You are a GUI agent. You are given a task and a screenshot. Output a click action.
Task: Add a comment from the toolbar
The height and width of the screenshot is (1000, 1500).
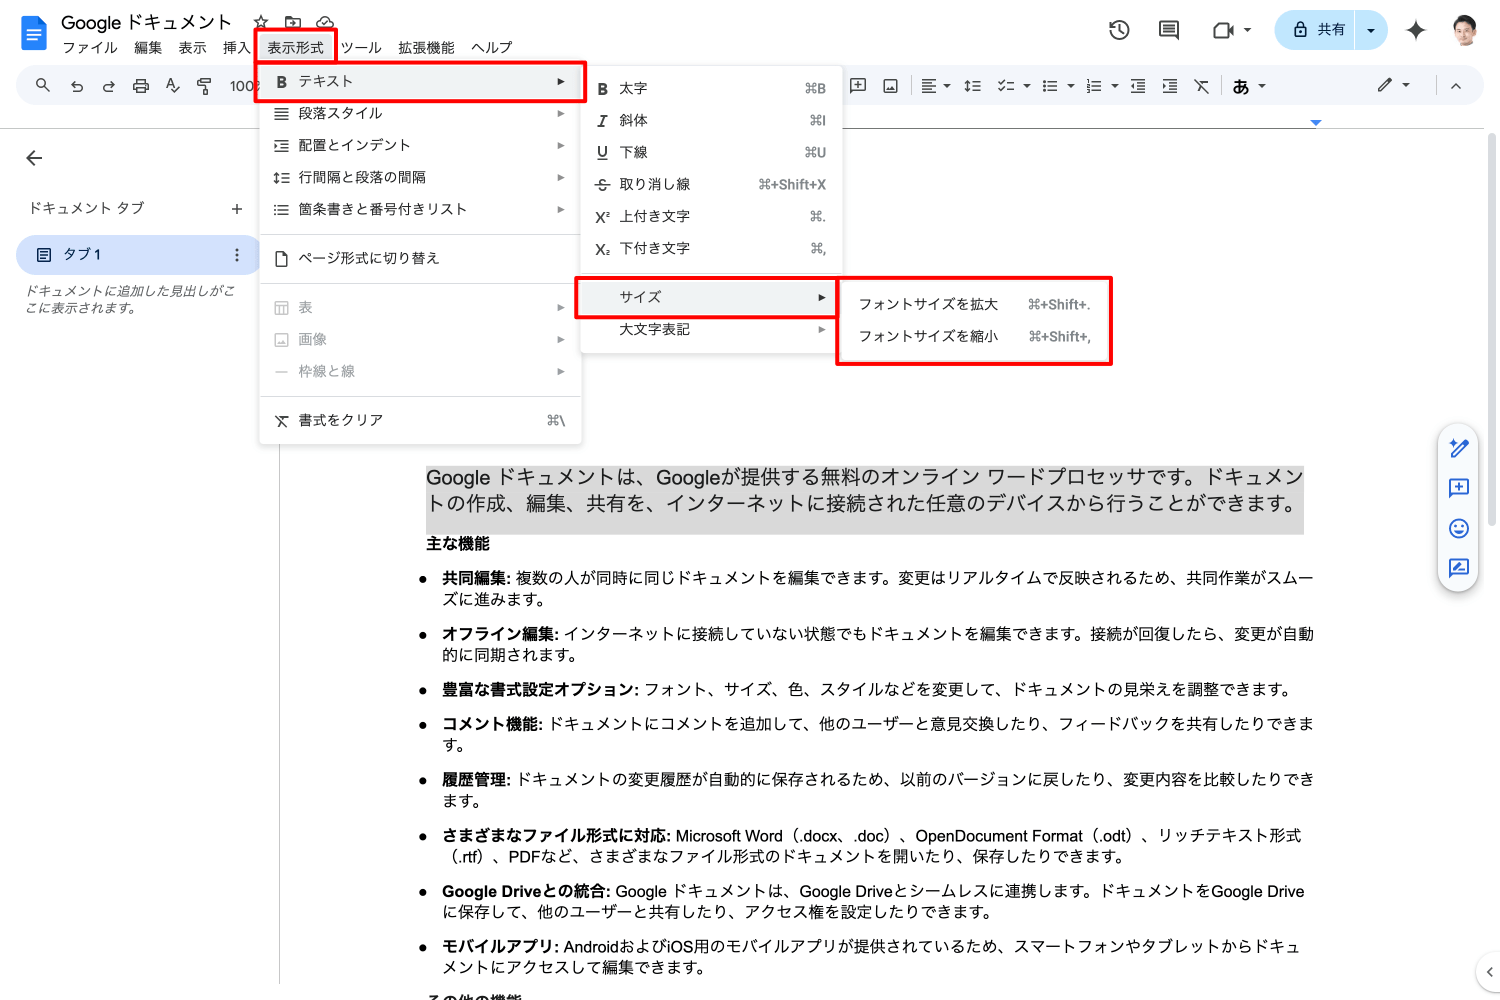coord(858,86)
